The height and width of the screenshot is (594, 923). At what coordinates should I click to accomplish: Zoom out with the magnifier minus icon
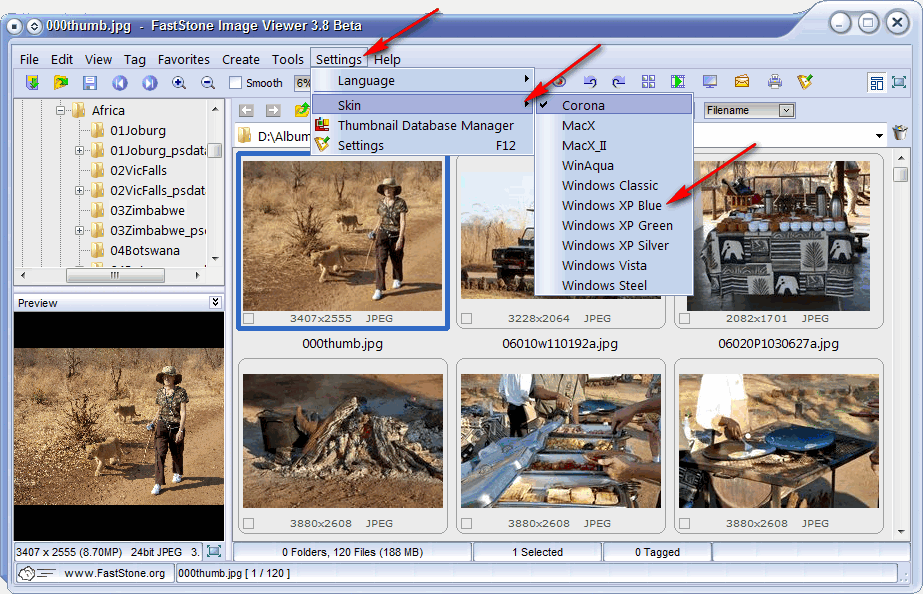(206, 83)
